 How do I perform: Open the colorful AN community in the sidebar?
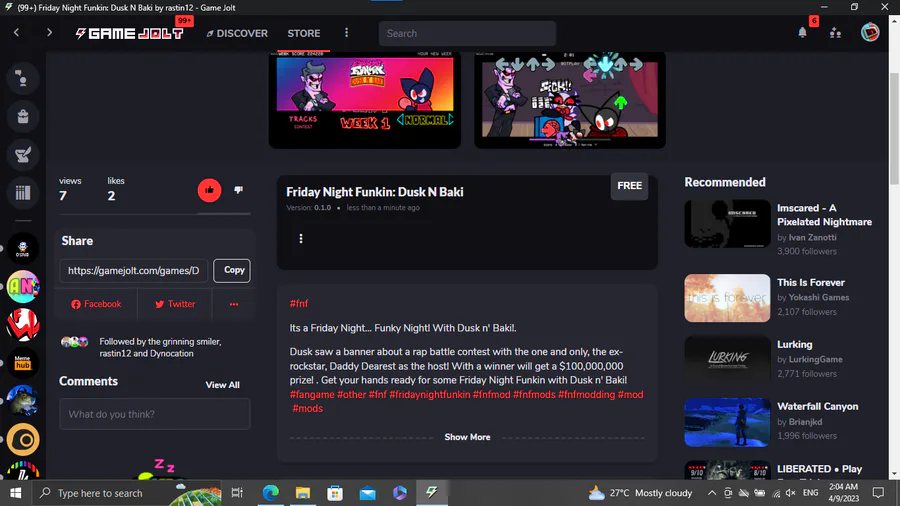23,286
